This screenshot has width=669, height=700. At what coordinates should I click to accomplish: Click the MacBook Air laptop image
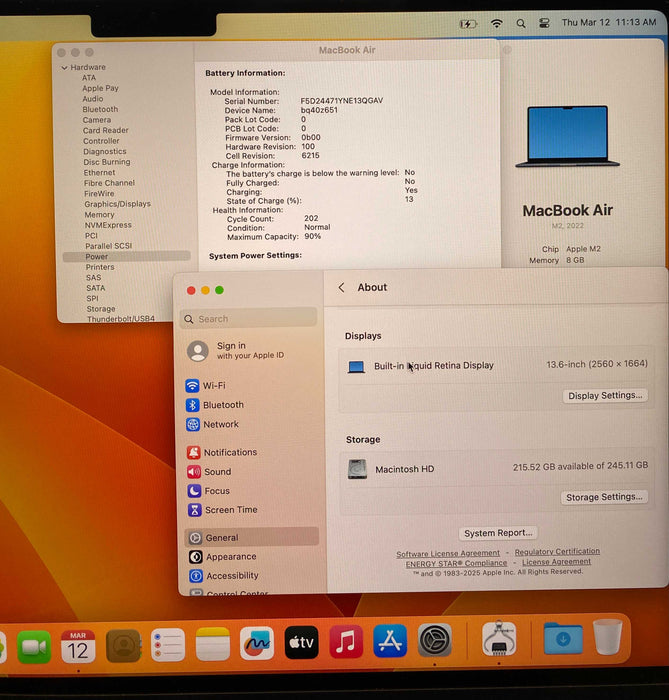567,137
